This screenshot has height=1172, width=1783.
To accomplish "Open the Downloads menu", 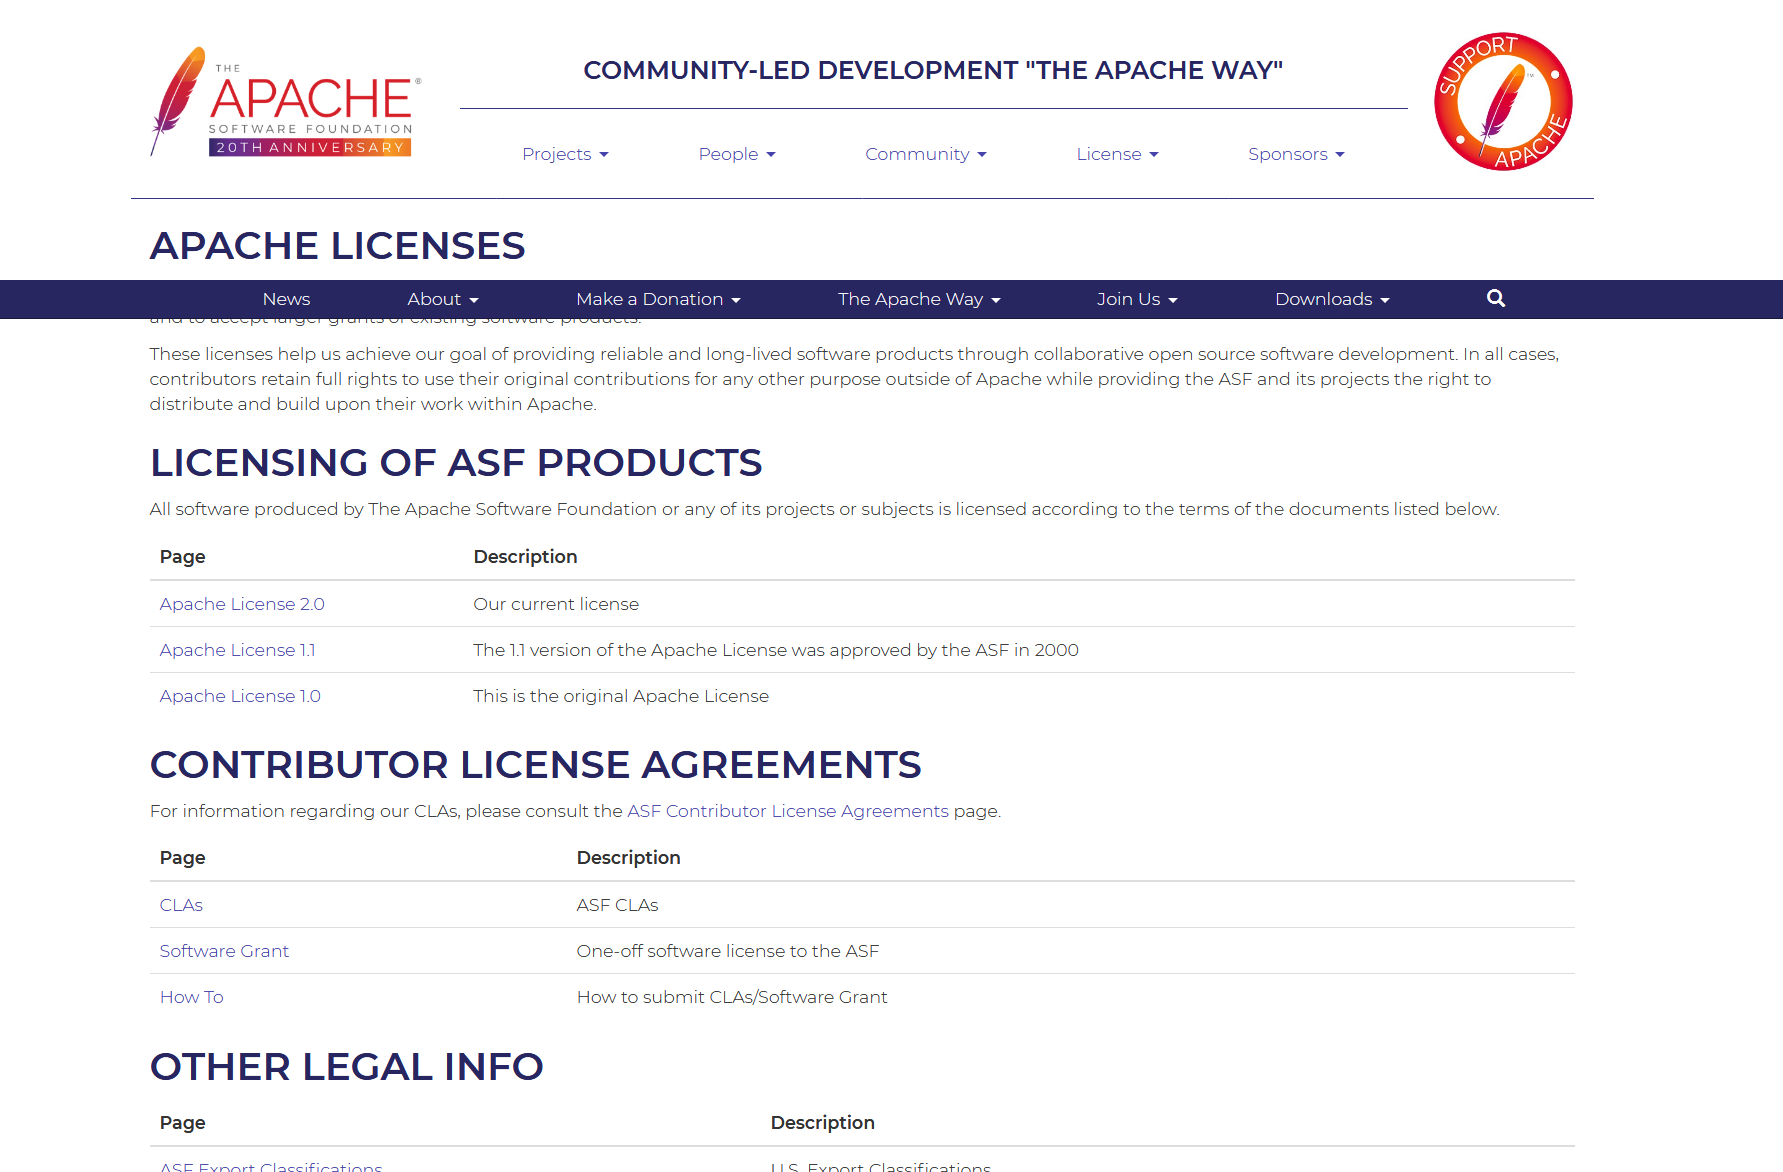I will tap(1332, 299).
